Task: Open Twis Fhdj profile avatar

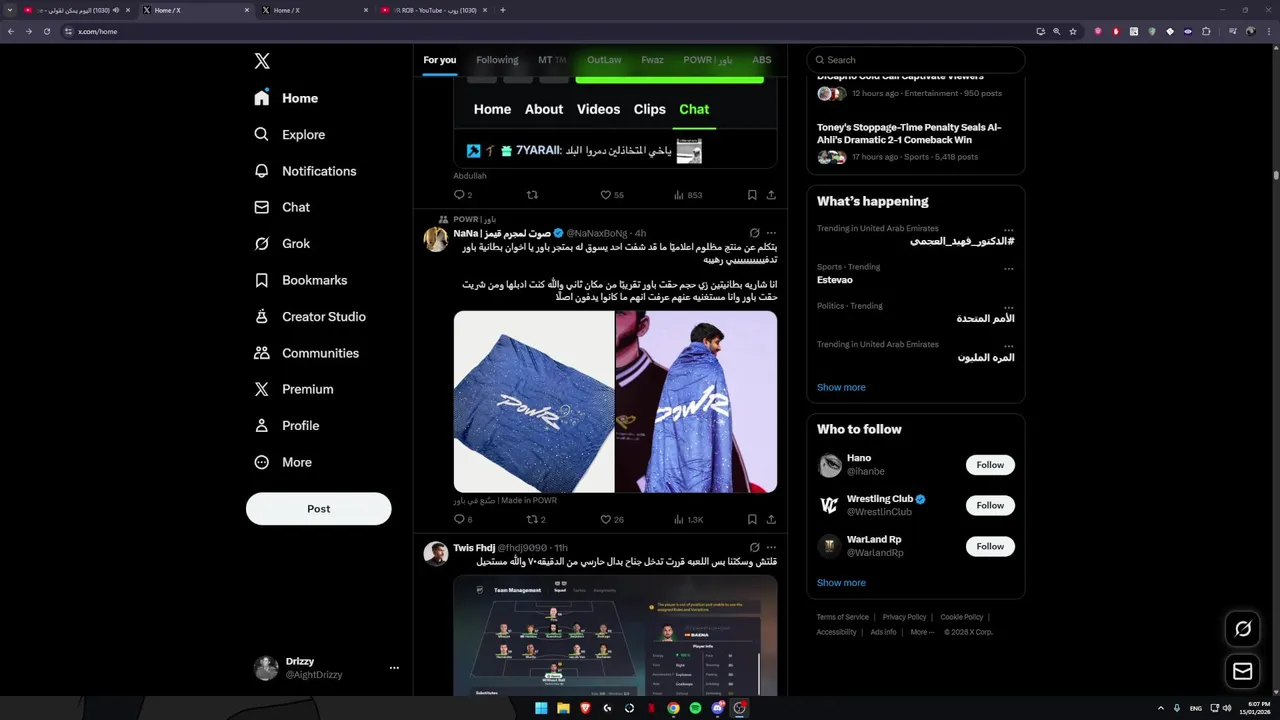Action: tap(435, 553)
